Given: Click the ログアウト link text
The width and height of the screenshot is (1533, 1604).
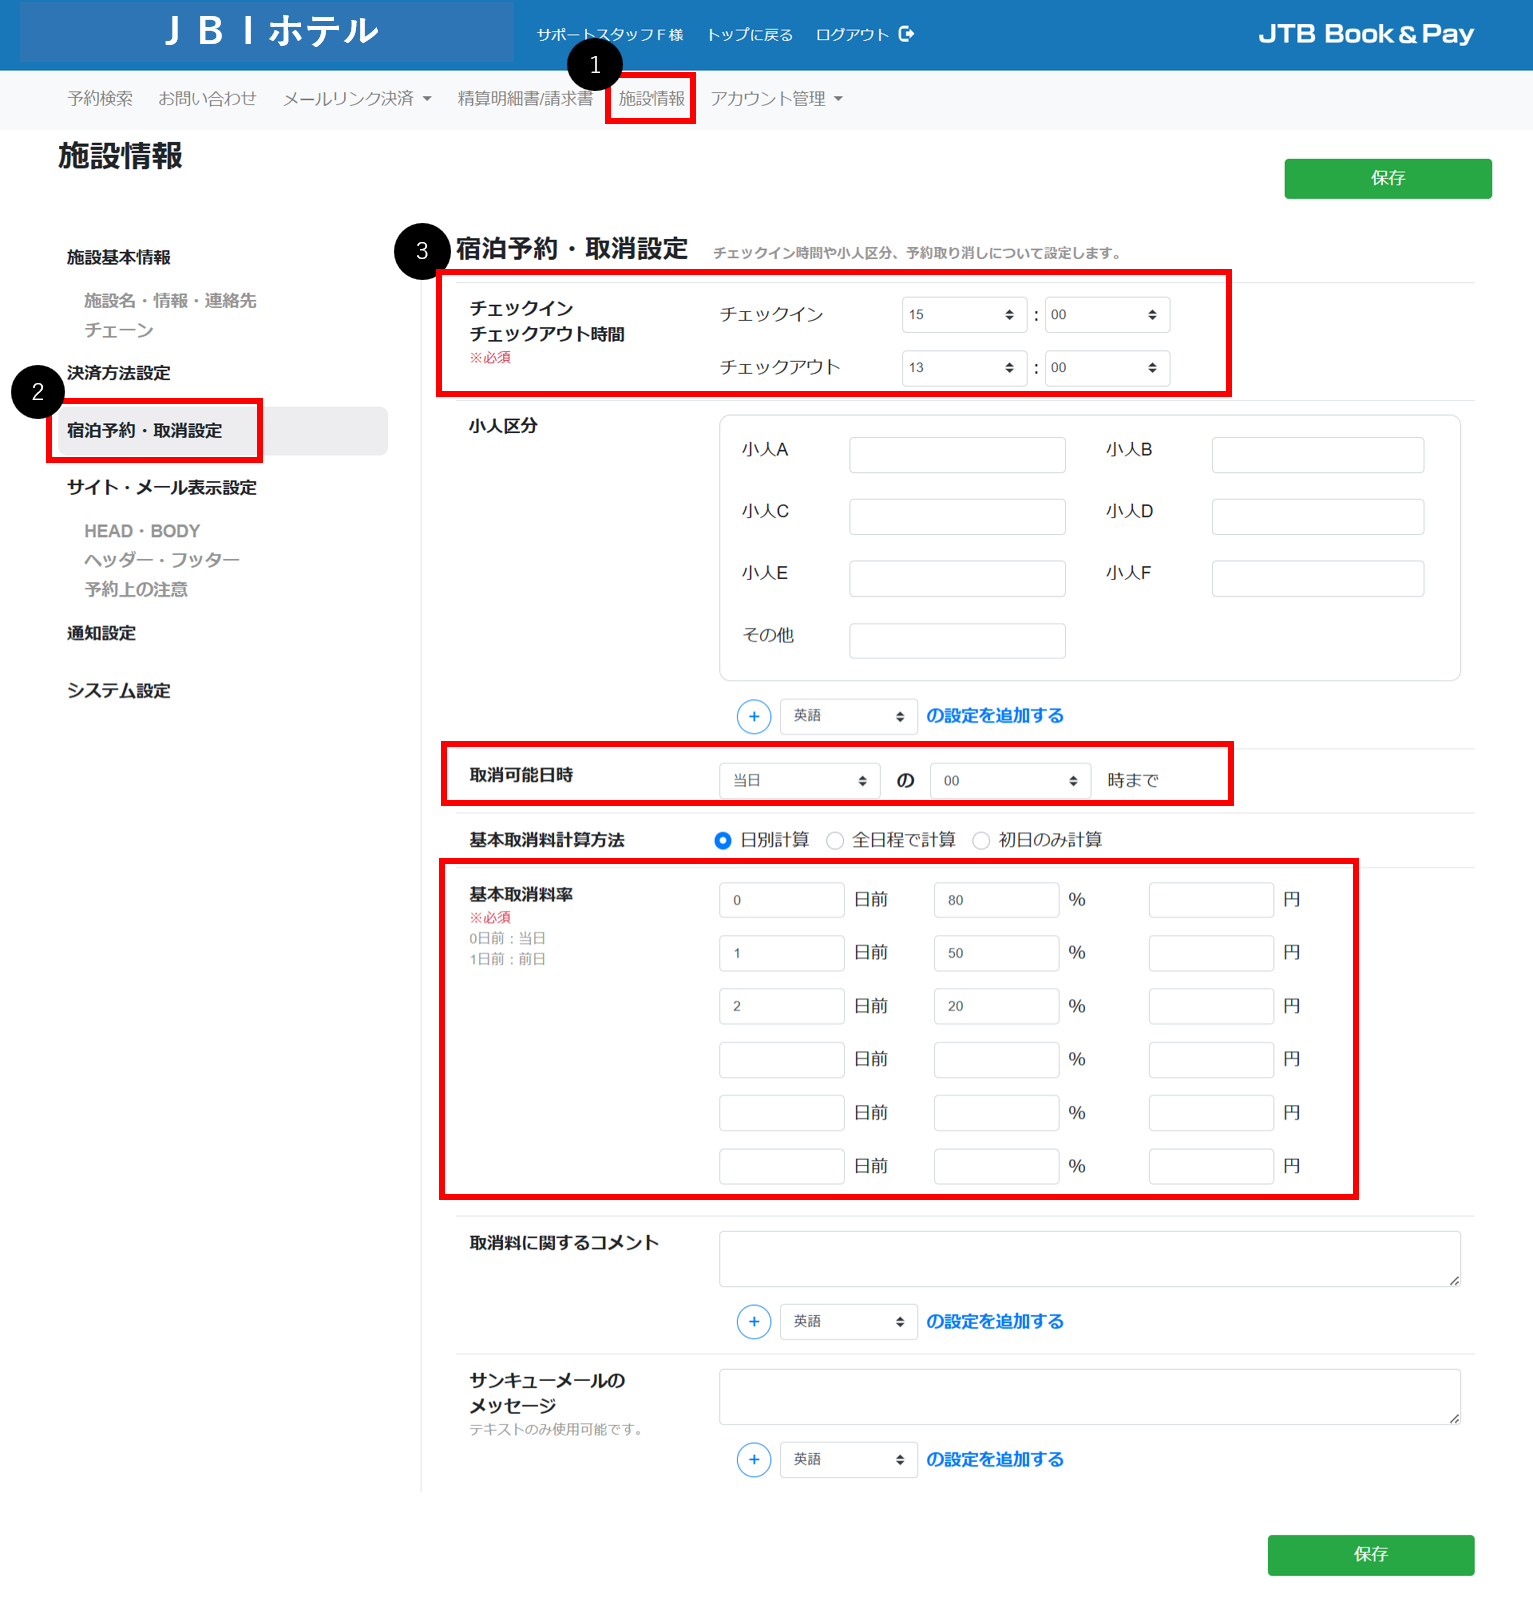Looking at the screenshot, I should (852, 35).
